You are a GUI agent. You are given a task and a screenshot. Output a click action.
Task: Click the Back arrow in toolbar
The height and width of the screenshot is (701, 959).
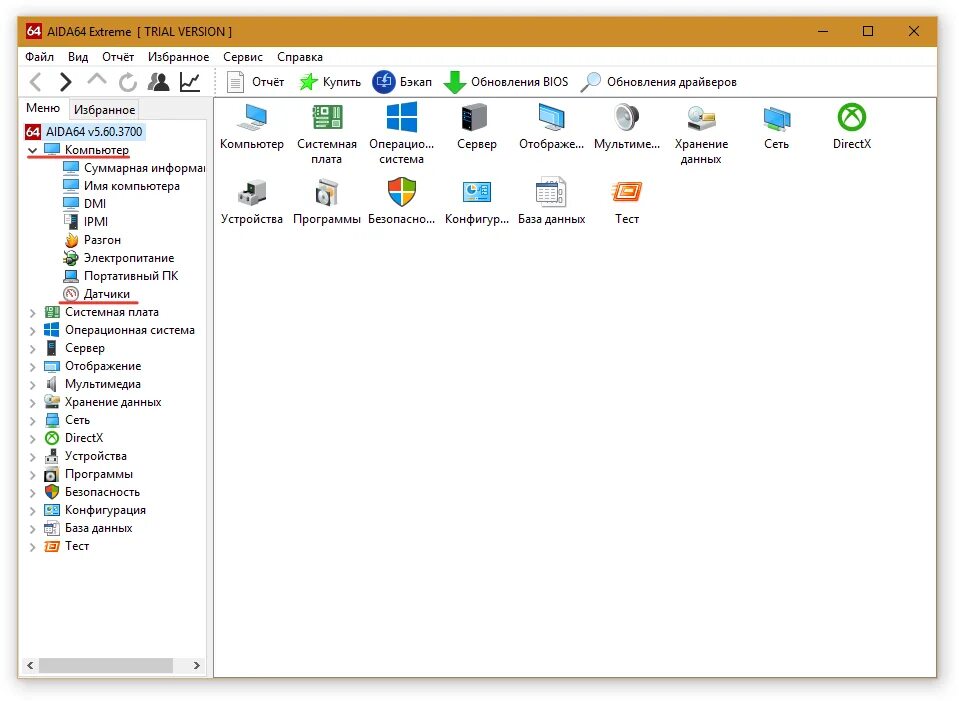pos(35,82)
